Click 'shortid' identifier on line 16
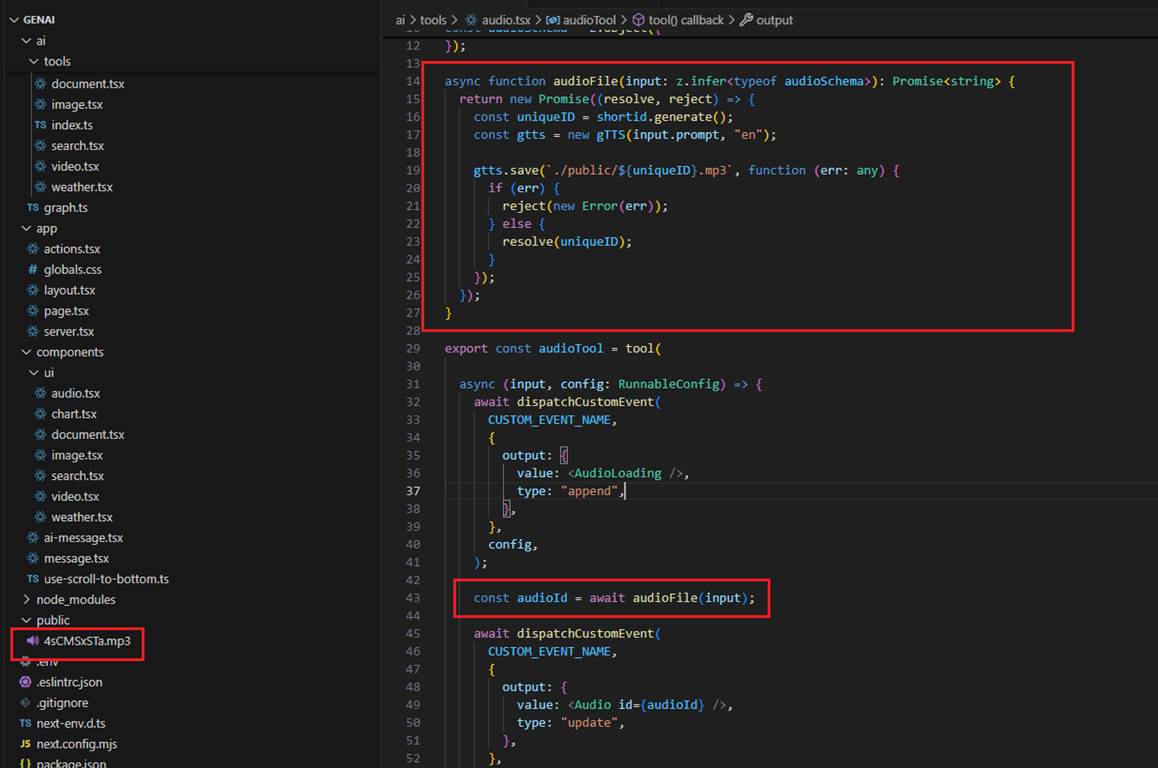 [622, 117]
